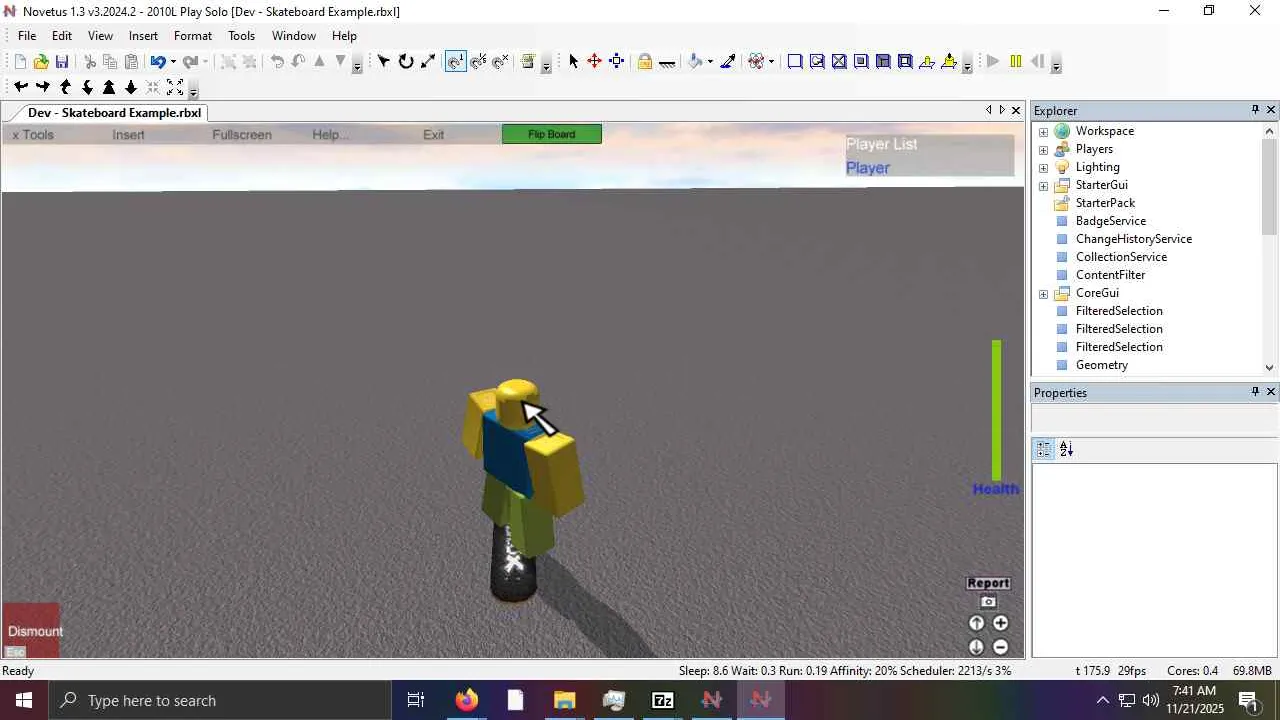Open the in-game Help button
Viewport: 1280px width, 720px height.
point(331,135)
